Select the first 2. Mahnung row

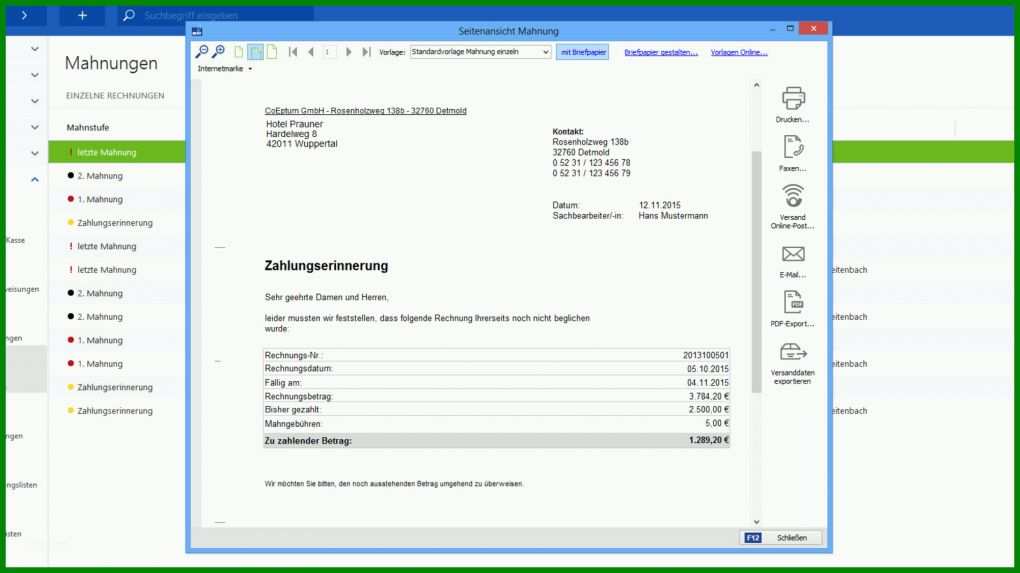117,176
